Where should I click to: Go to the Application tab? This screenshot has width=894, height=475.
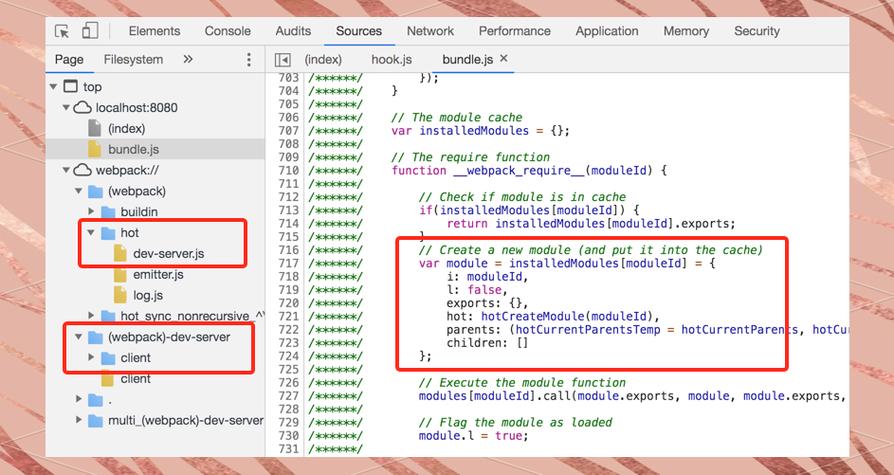click(607, 31)
